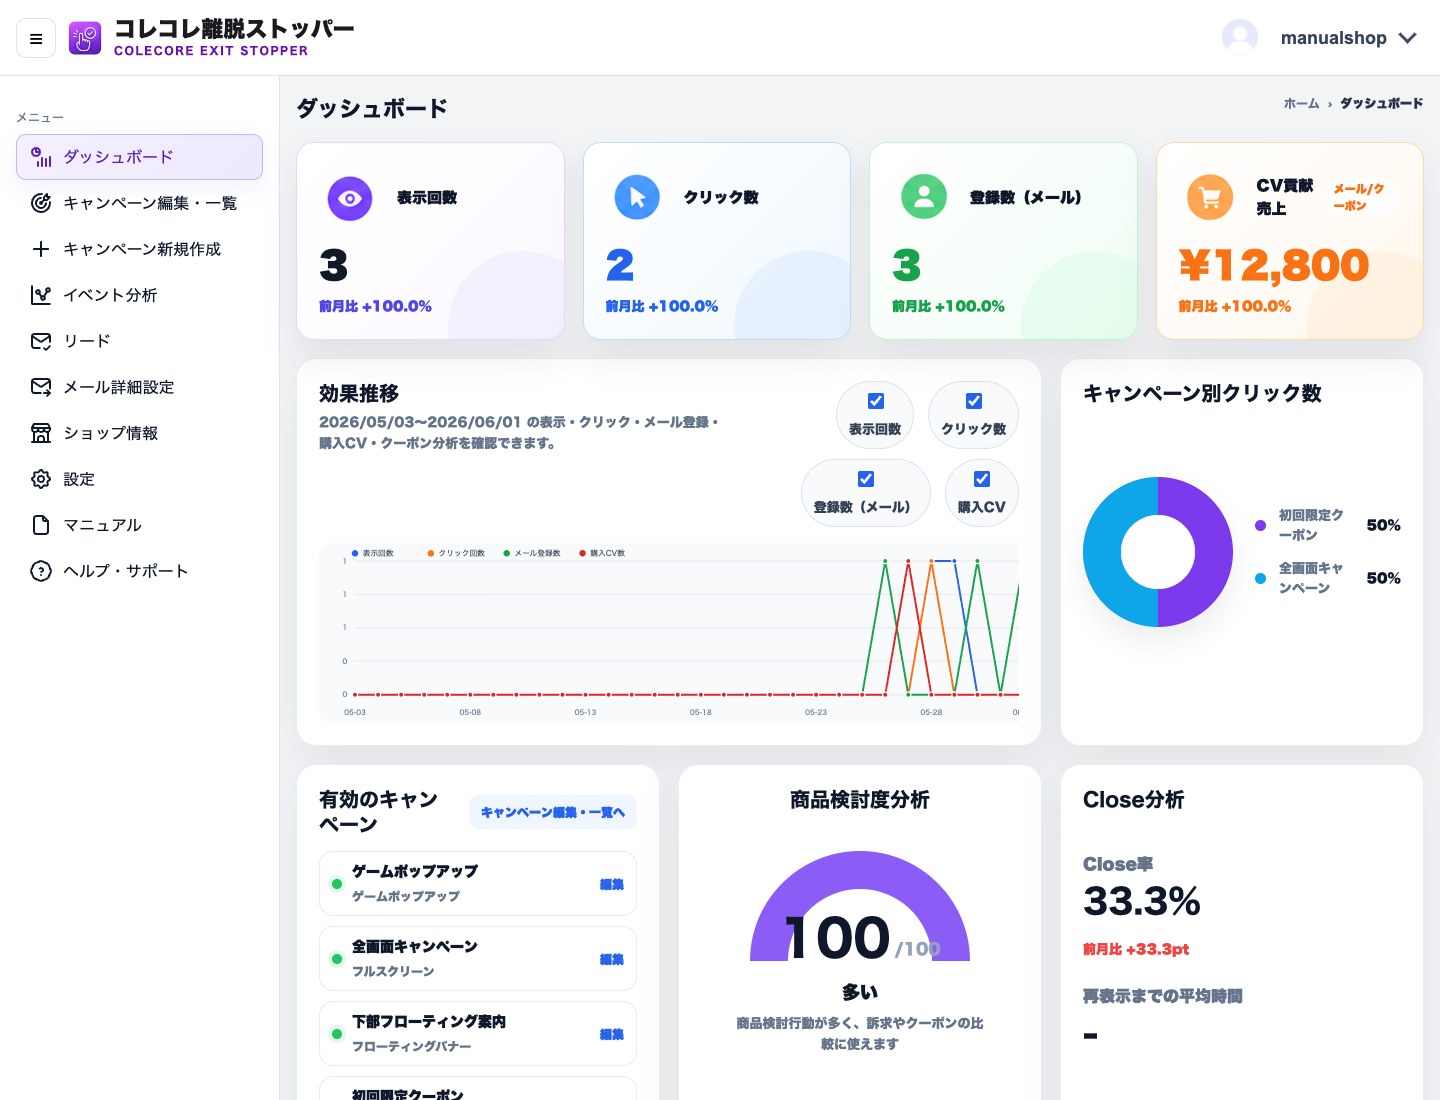The height and width of the screenshot is (1100, 1440).
Task: Toggle メール登録数 legend entry in chart
Action: pos(532,553)
